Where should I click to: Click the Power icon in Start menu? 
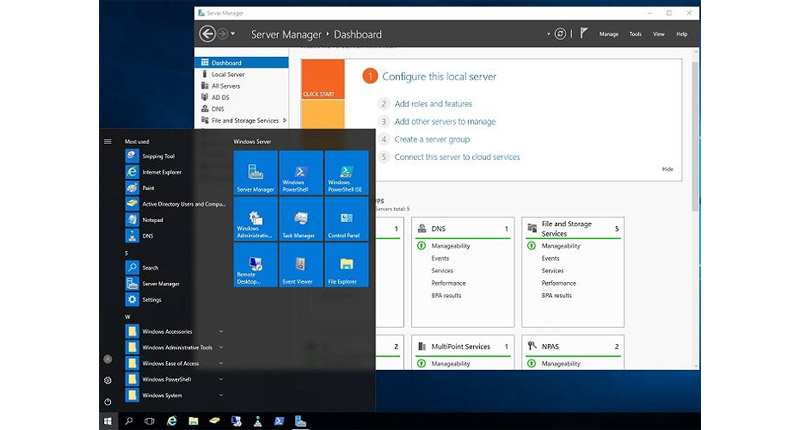[x=107, y=402]
